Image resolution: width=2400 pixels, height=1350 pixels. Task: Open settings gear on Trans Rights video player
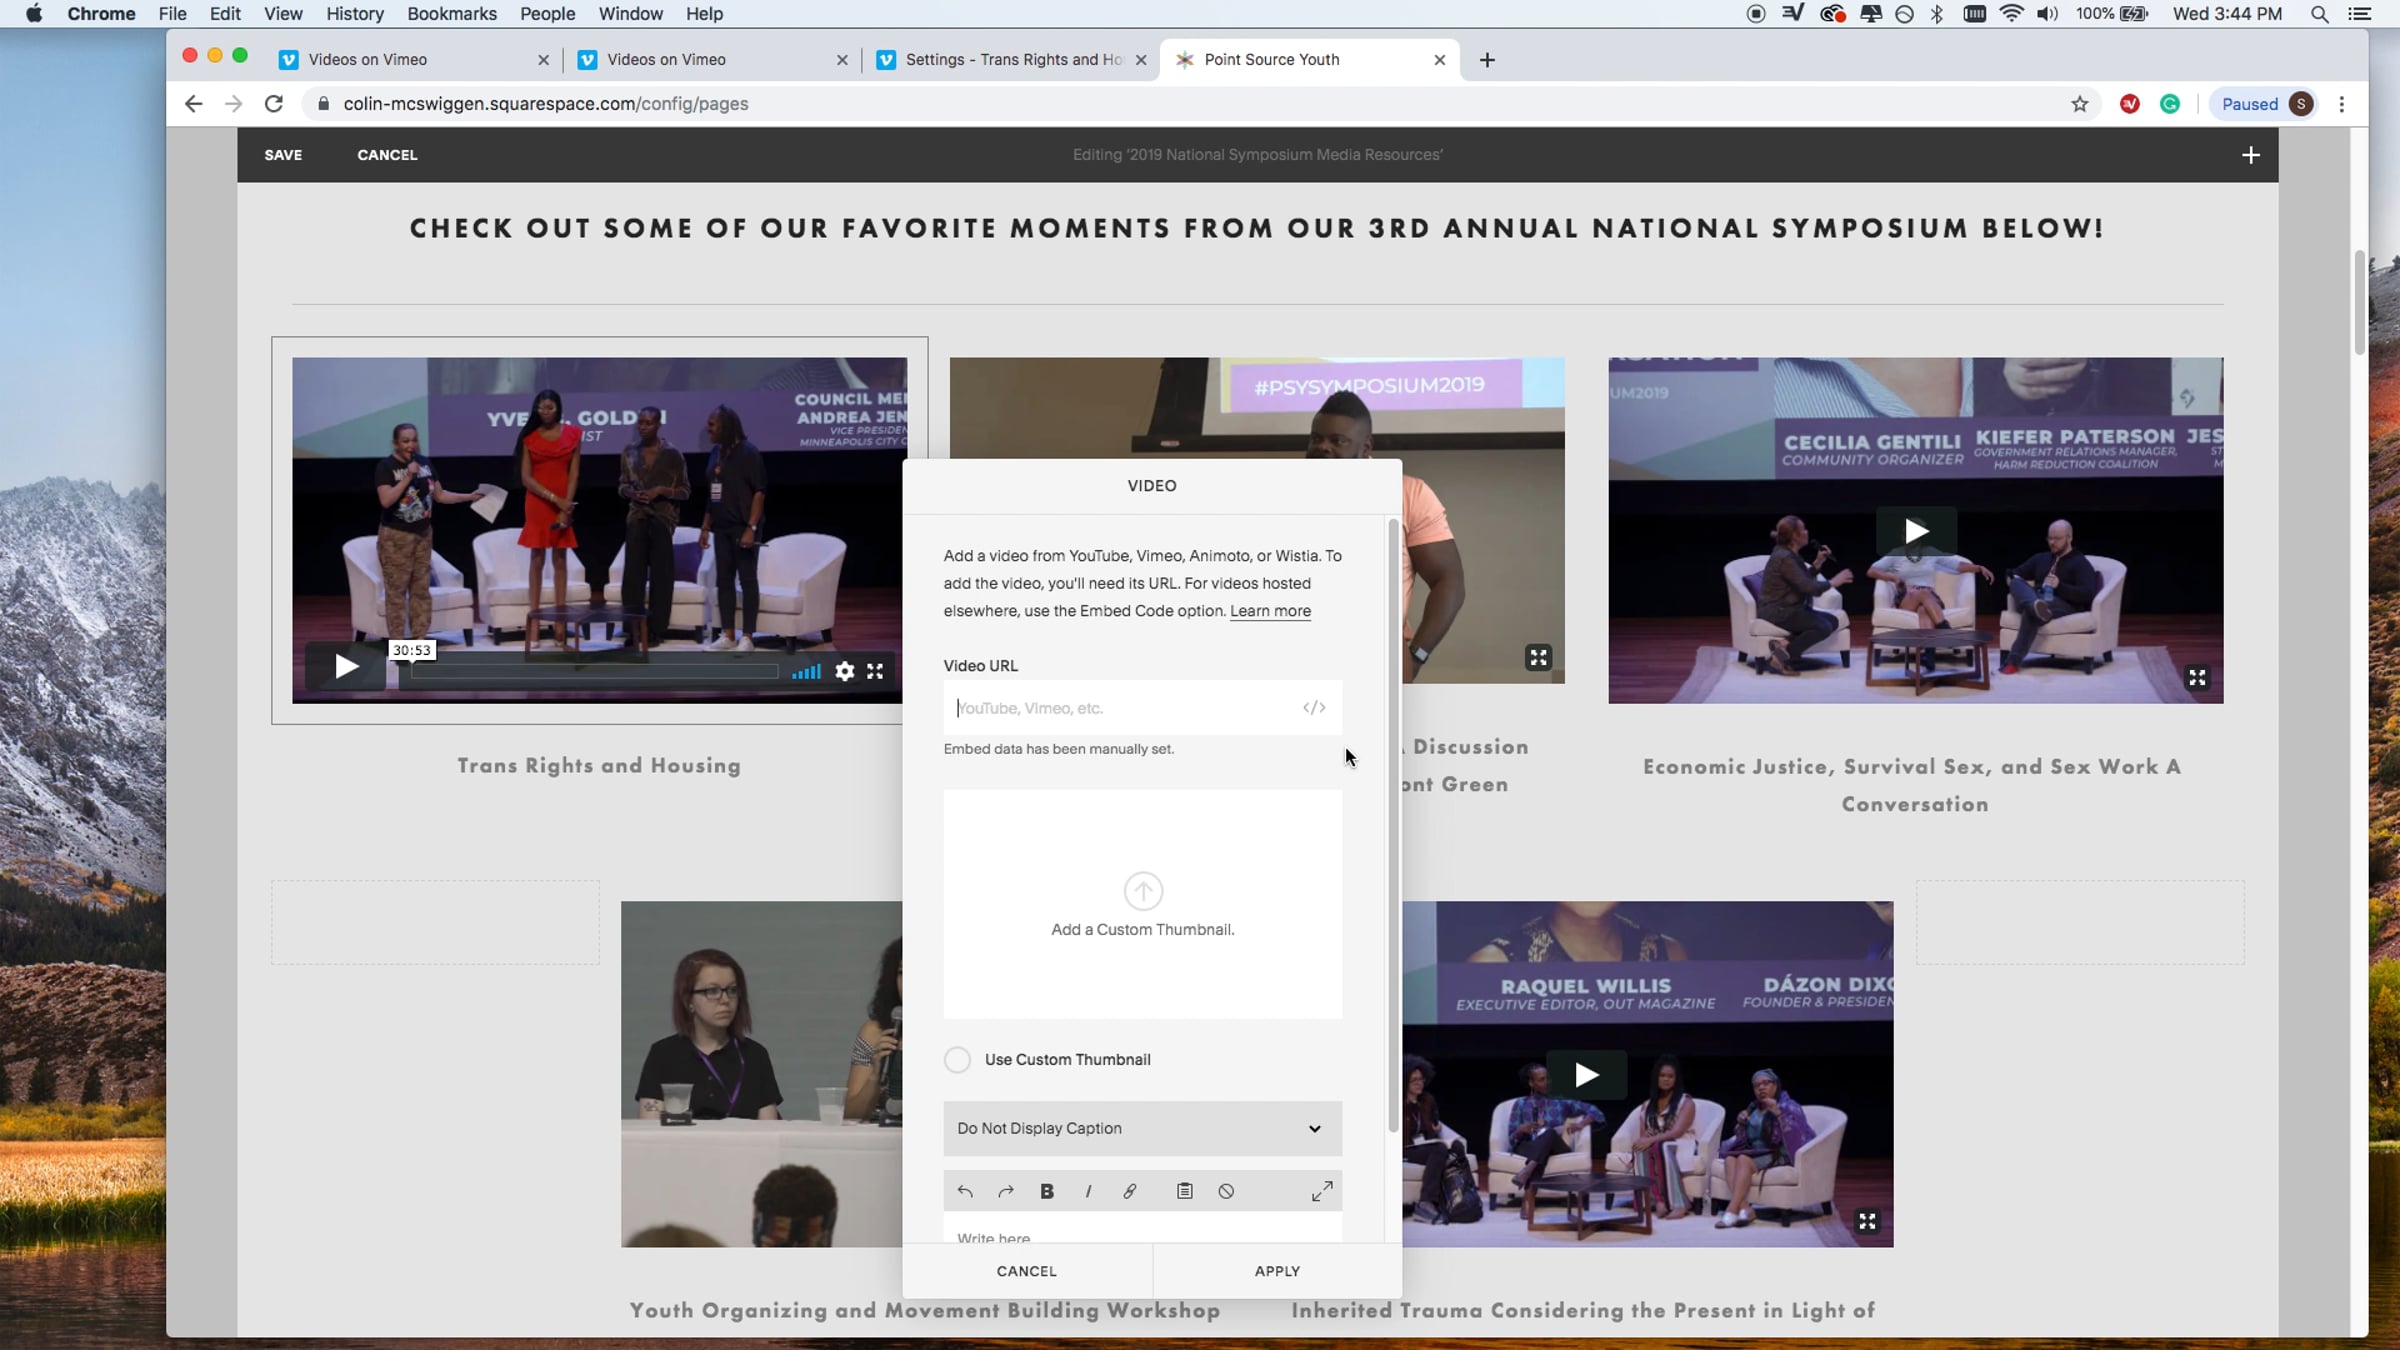click(845, 671)
